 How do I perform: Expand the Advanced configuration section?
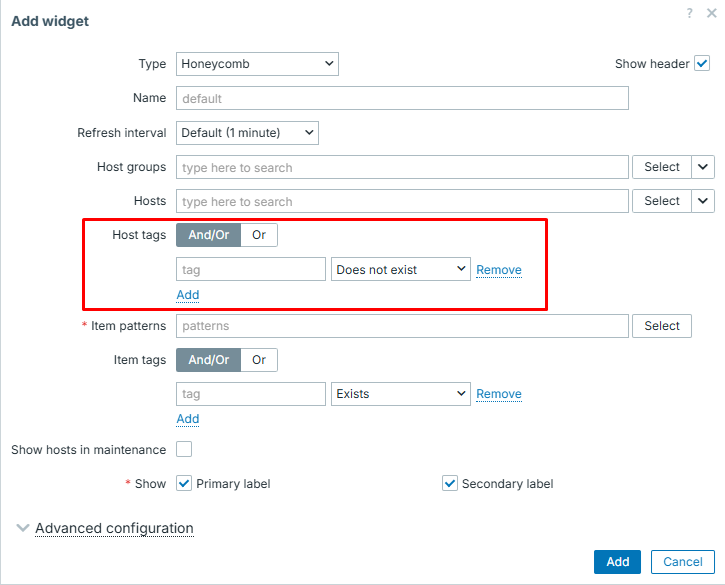pyautogui.click(x=113, y=528)
